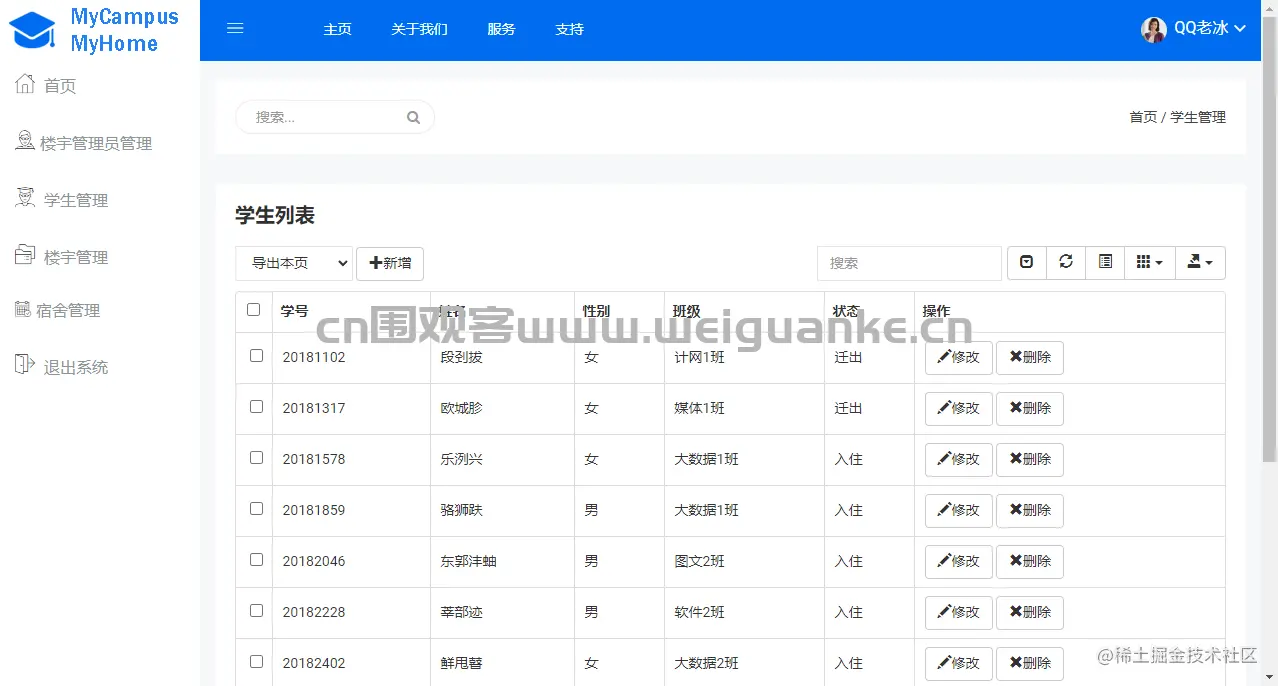Image resolution: width=1278 pixels, height=686 pixels.
Task: Check the box for student 20181578
Action: coord(256,458)
